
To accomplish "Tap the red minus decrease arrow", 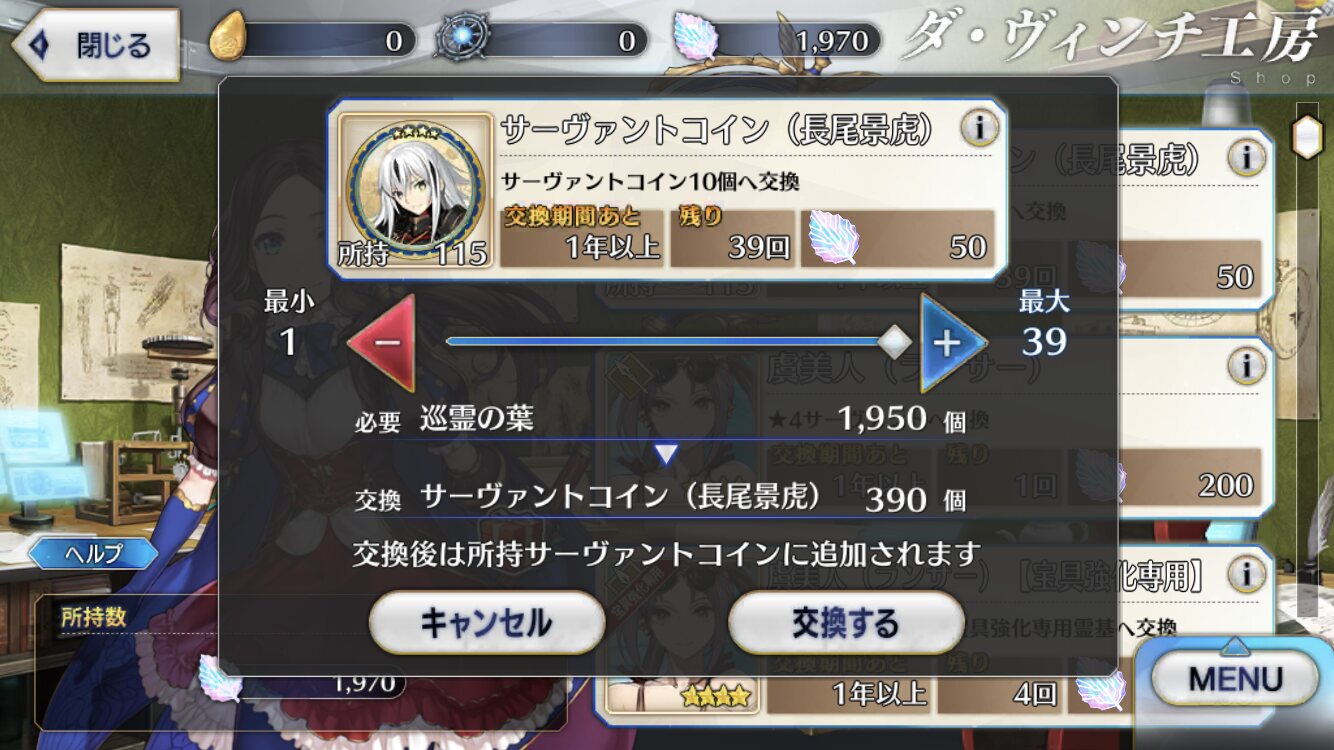I will click(x=382, y=343).
